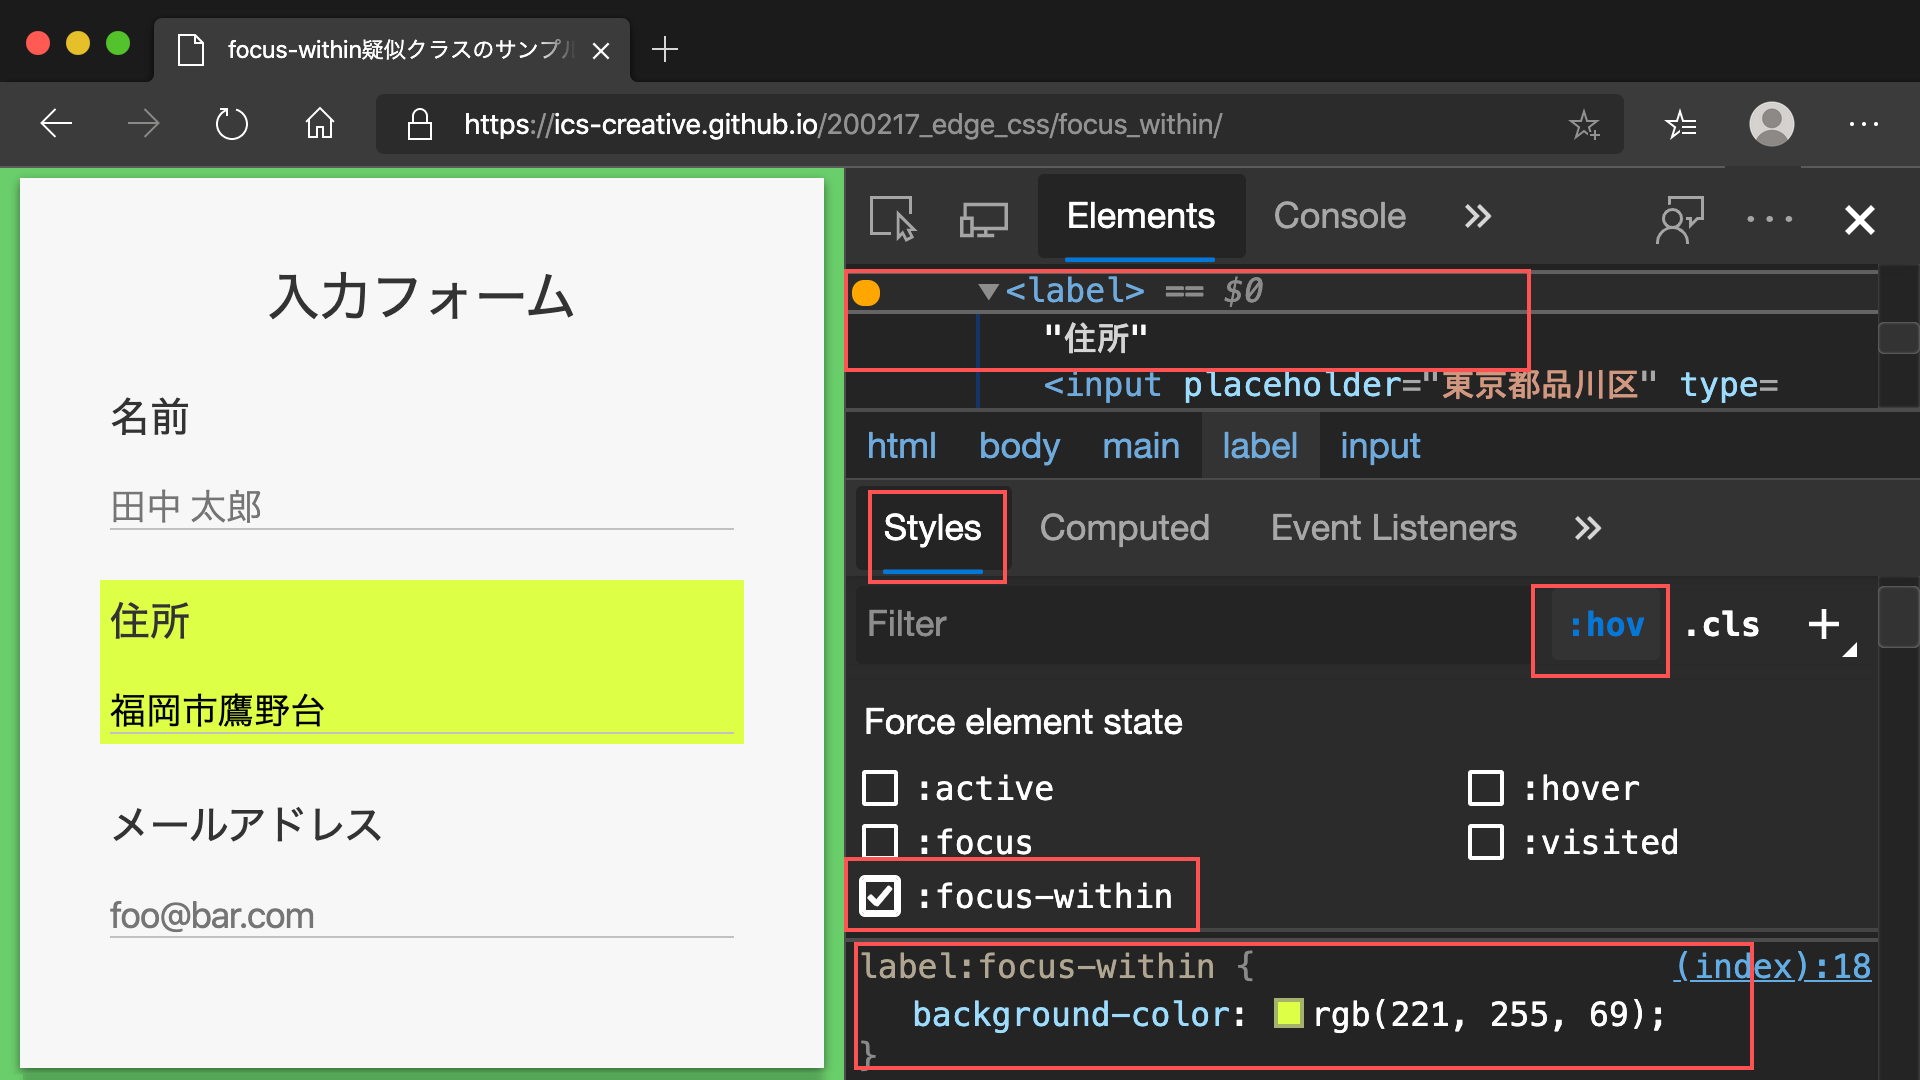Viewport: 1920px width, 1080px height.
Task: Close the focus-within sample tab
Action: 601,50
